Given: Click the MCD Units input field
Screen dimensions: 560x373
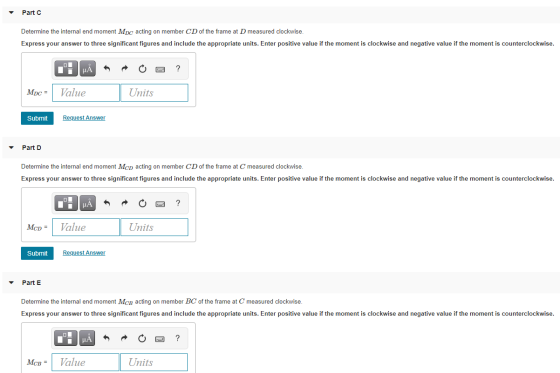Looking at the screenshot, I should 154,227.
